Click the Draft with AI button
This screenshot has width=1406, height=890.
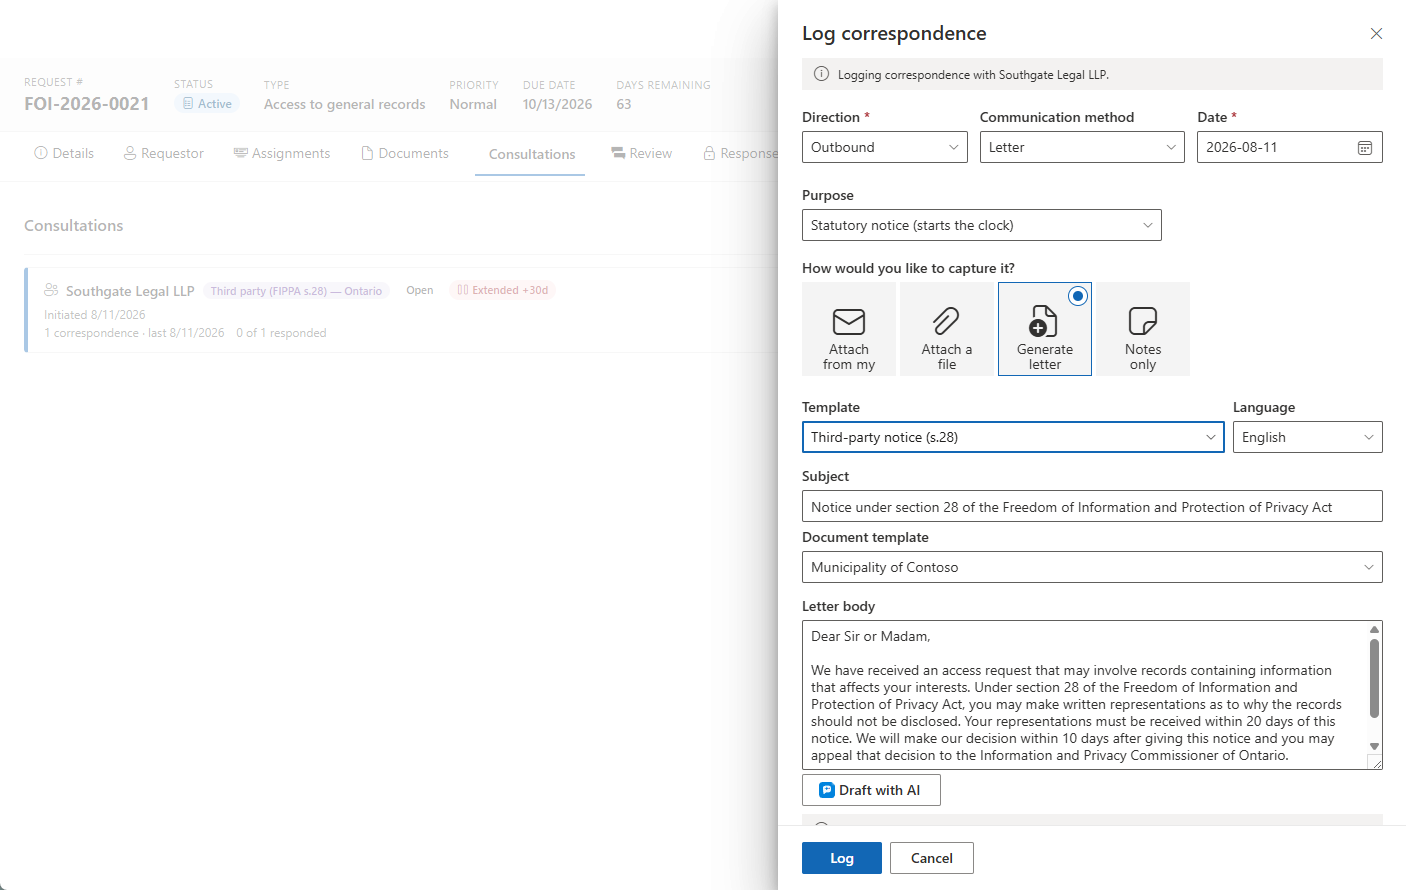coord(871,790)
